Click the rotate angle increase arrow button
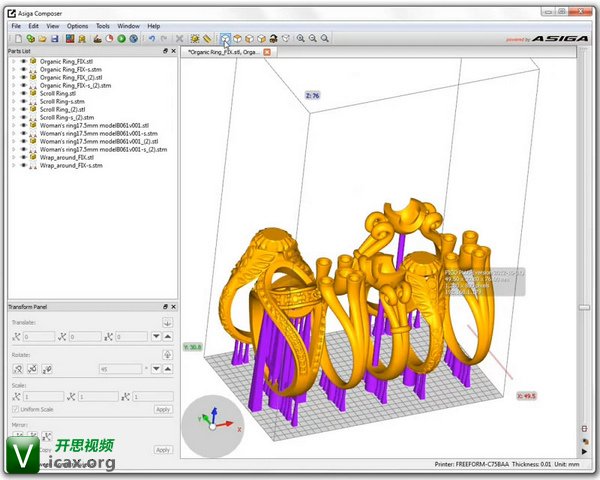Screen dimensions: 600x480 pyautogui.click(x=167, y=369)
